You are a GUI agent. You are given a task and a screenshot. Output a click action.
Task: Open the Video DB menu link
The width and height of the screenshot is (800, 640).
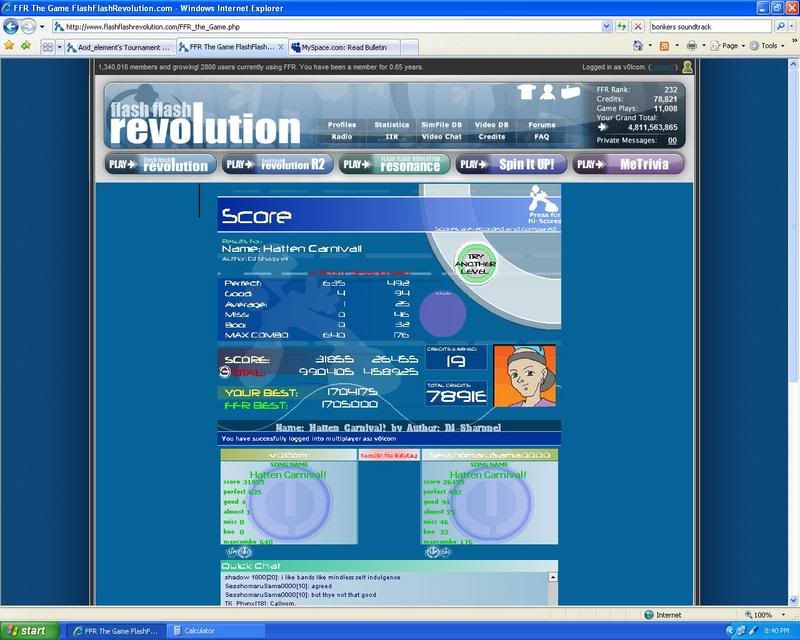(x=491, y=125)
